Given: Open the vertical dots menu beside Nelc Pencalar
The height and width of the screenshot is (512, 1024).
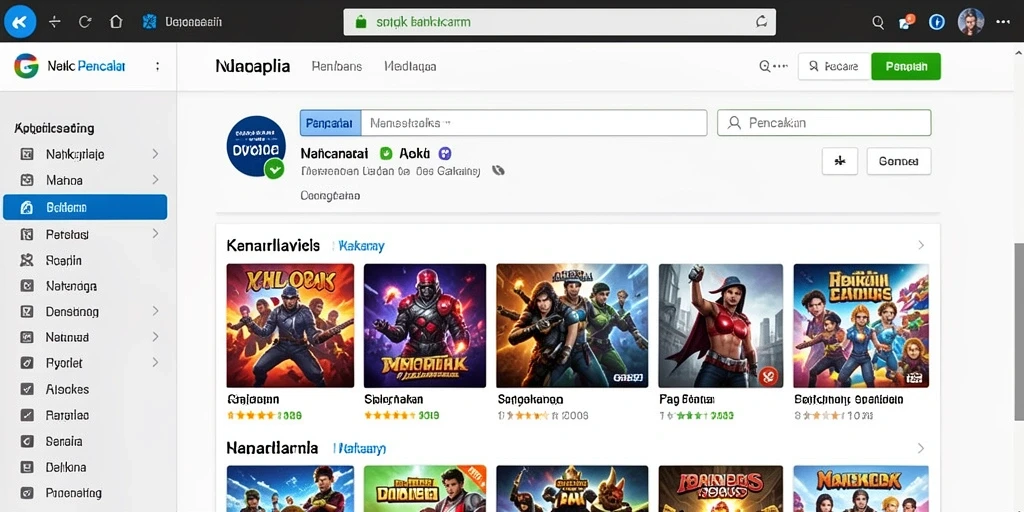Looking at the screenshot, I should point(157,66).
